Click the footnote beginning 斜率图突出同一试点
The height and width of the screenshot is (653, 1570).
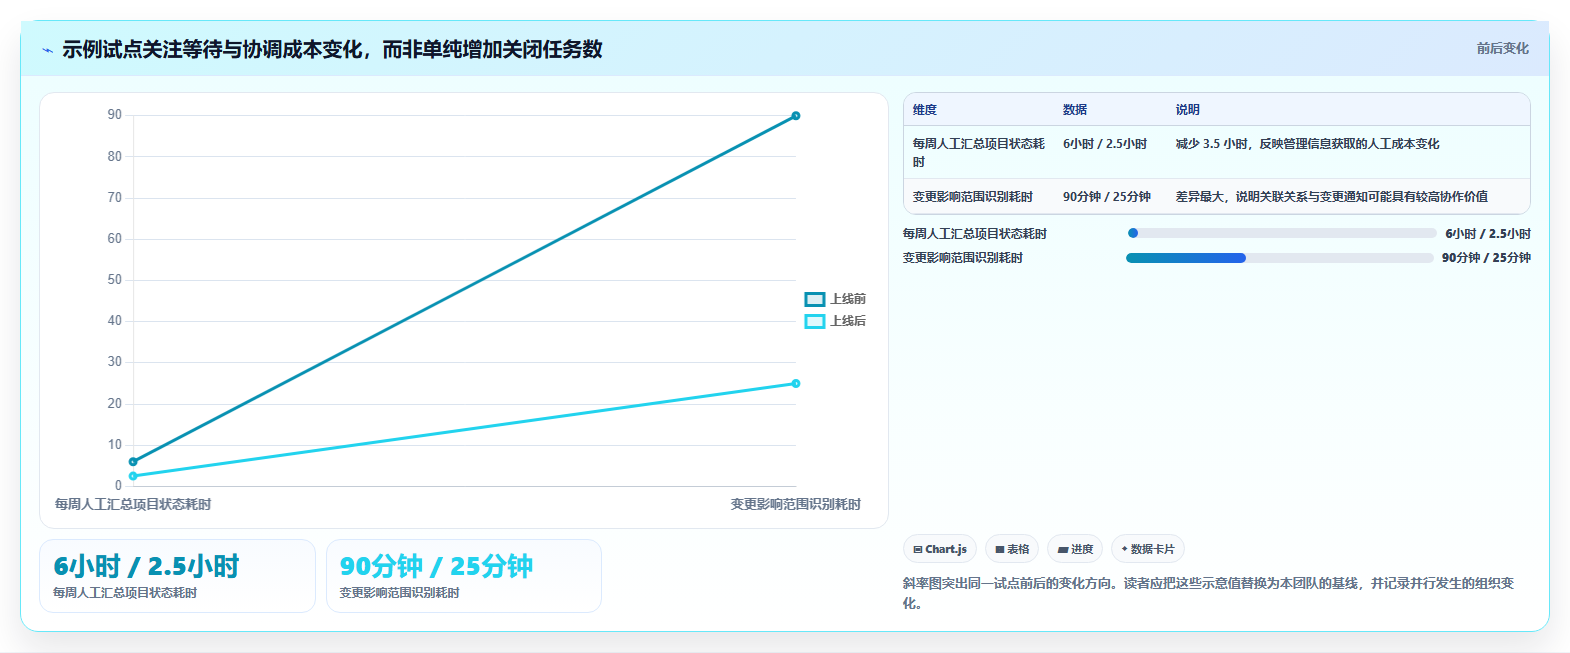click(1208, 593)
